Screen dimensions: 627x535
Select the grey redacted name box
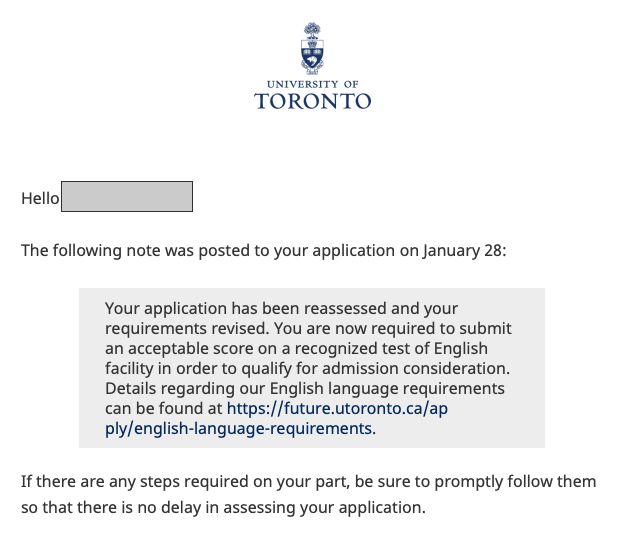[127, 196]
